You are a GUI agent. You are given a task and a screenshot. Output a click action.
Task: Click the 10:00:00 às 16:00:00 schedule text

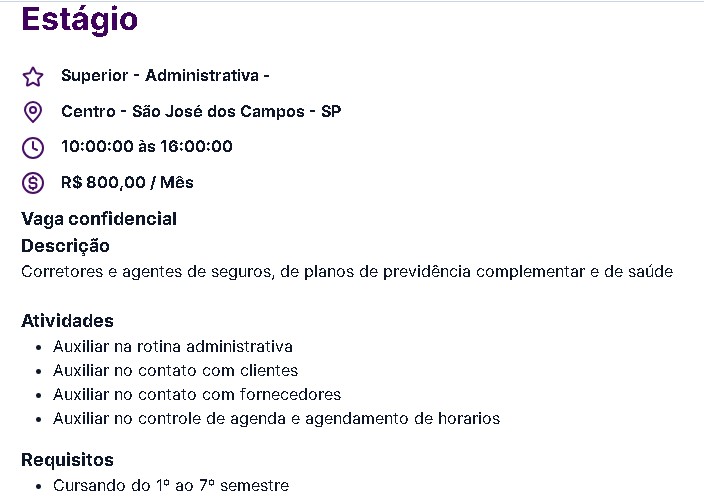click(146, 147)
